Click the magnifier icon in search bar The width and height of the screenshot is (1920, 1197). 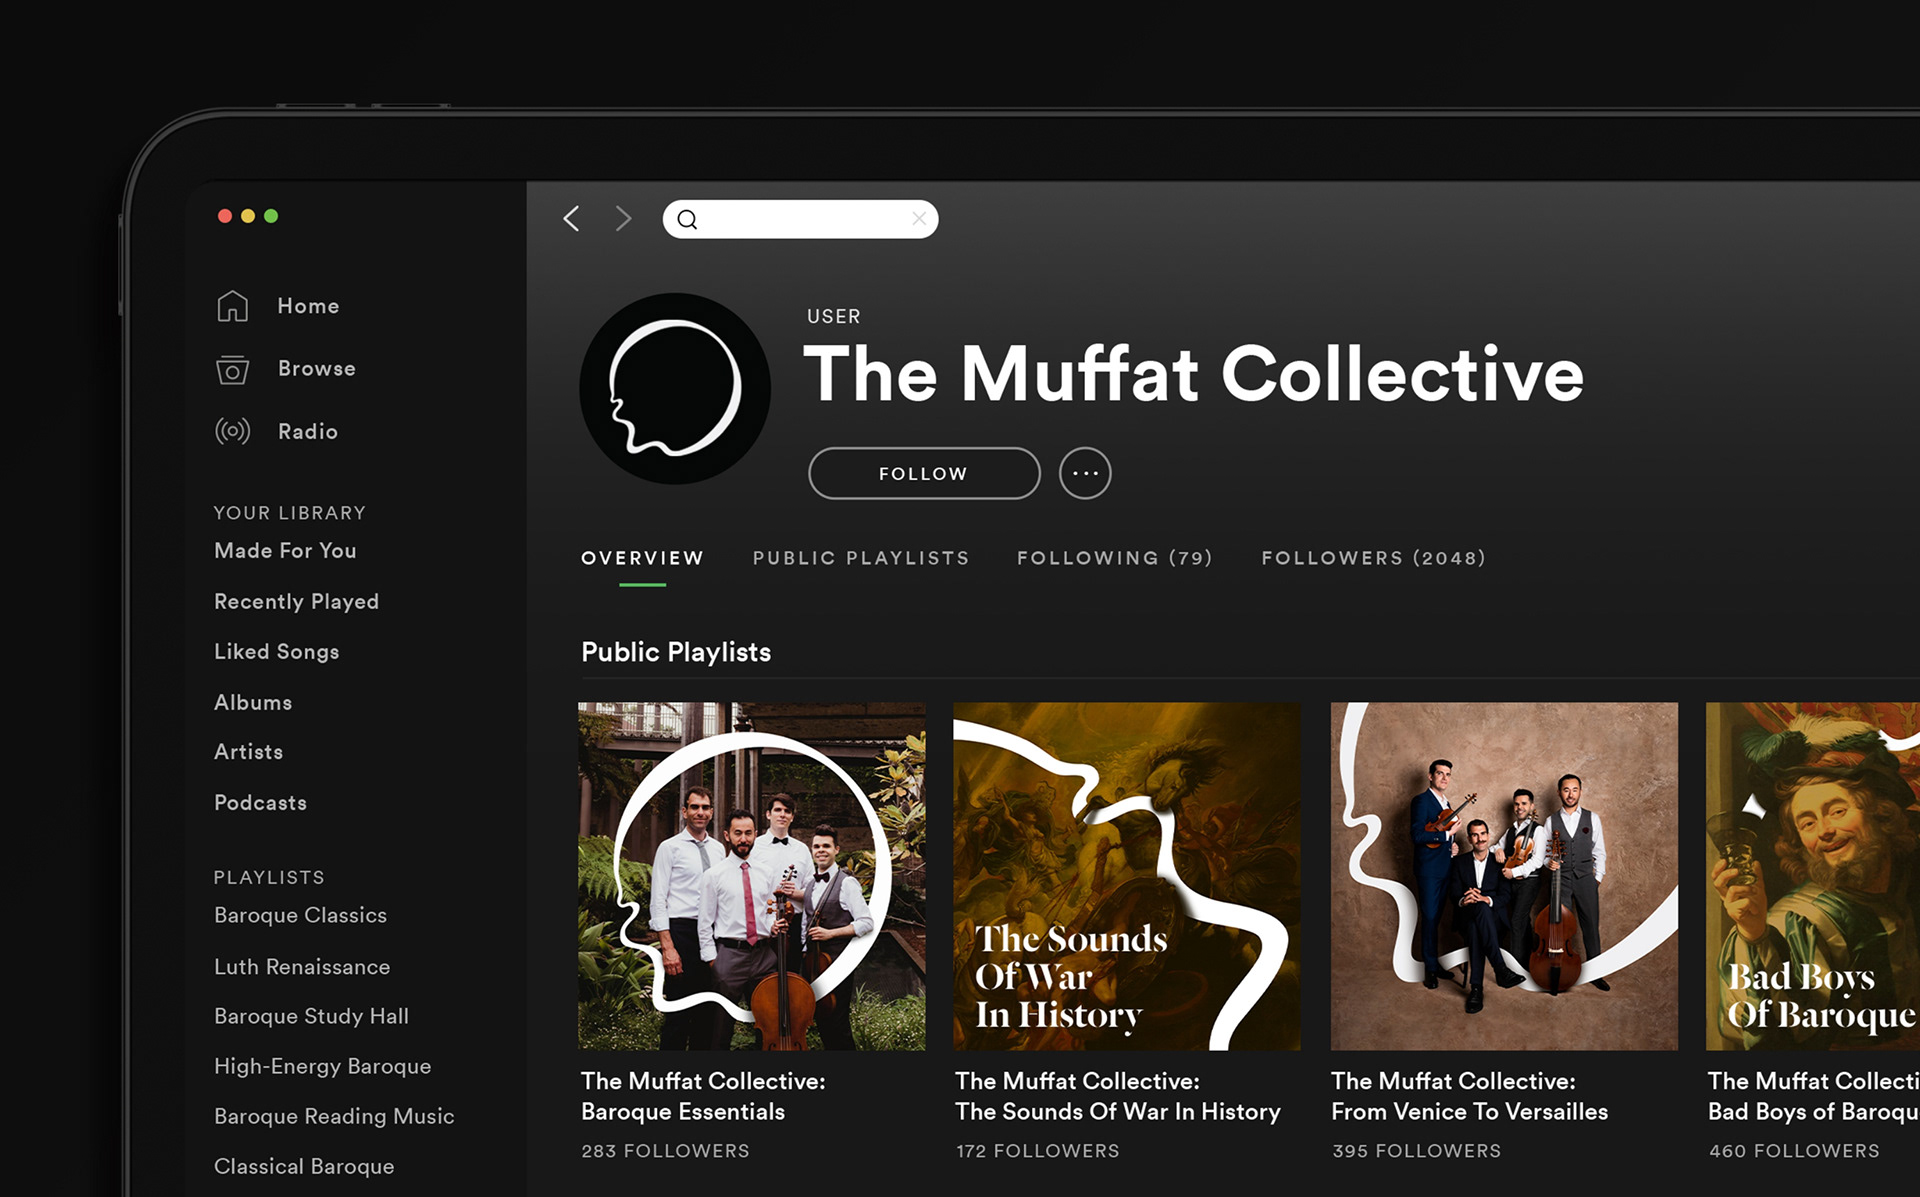pos(687,220)
